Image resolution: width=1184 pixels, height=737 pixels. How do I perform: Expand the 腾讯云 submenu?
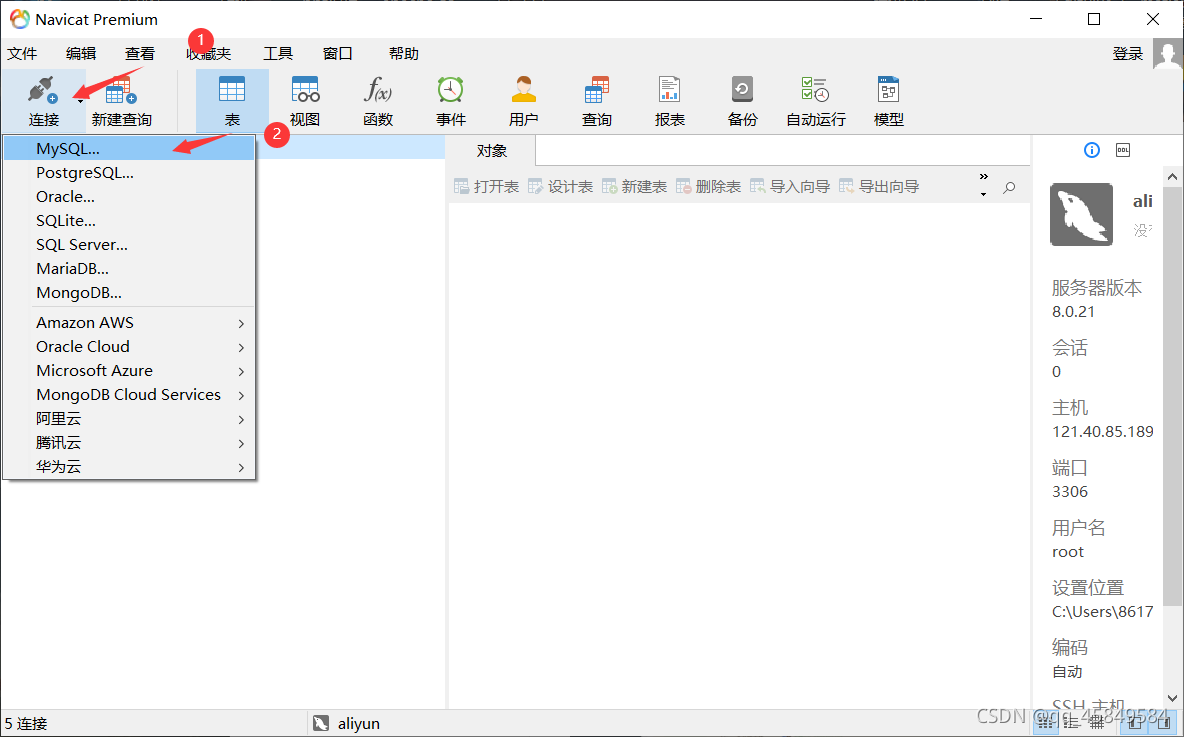pos(129,443)
